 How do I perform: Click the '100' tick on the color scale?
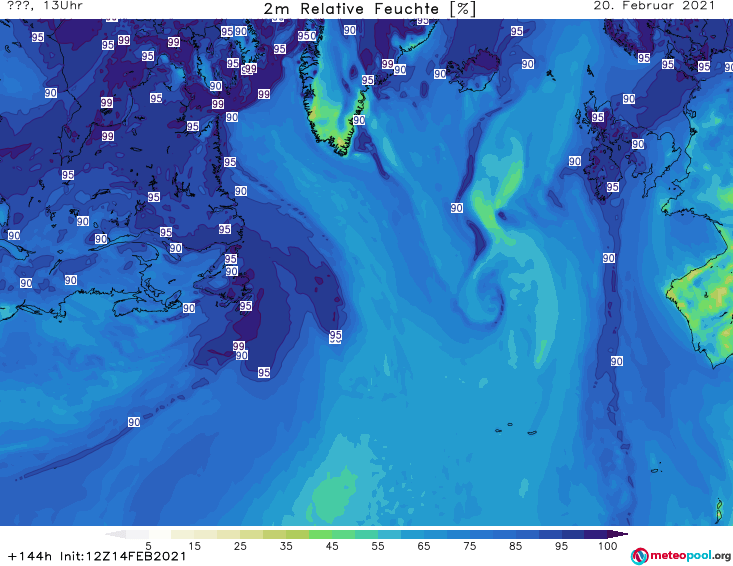[607, 546]
